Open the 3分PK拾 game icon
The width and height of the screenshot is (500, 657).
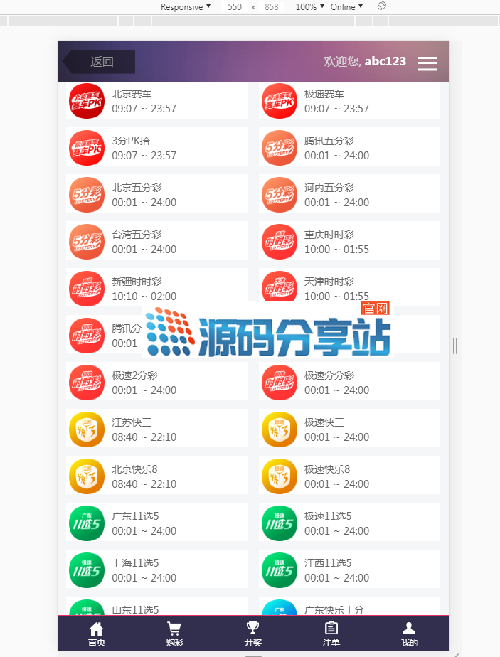coord(87,148)
